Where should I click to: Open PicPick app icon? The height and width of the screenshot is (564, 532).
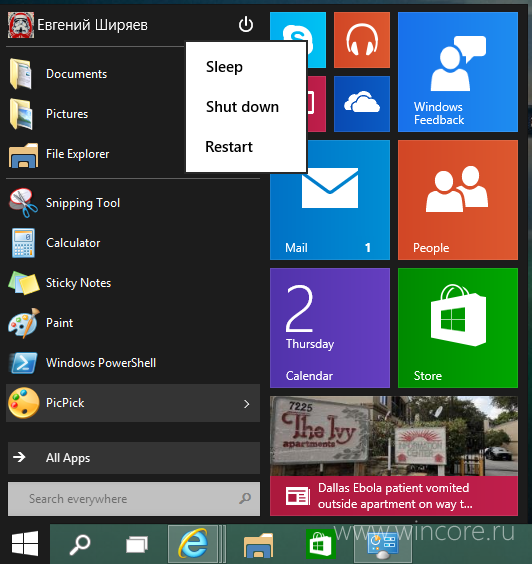tap(24, 403)
